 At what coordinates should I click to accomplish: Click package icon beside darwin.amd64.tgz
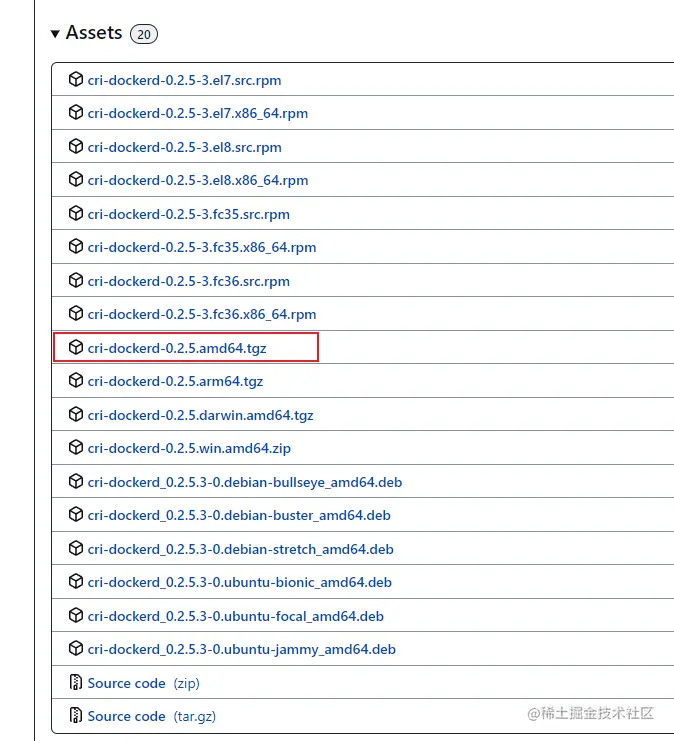click(x=76, y=414)
